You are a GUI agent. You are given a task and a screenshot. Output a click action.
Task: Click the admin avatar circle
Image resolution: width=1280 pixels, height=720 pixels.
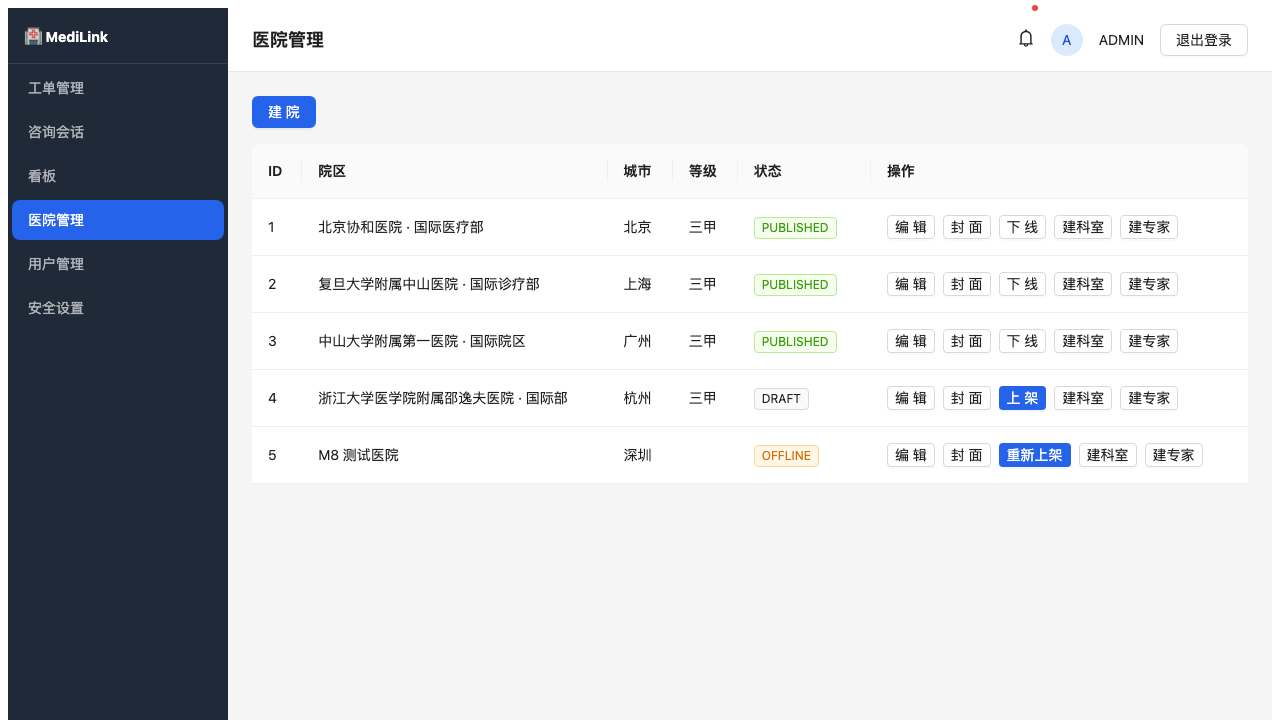point(1067,40)
